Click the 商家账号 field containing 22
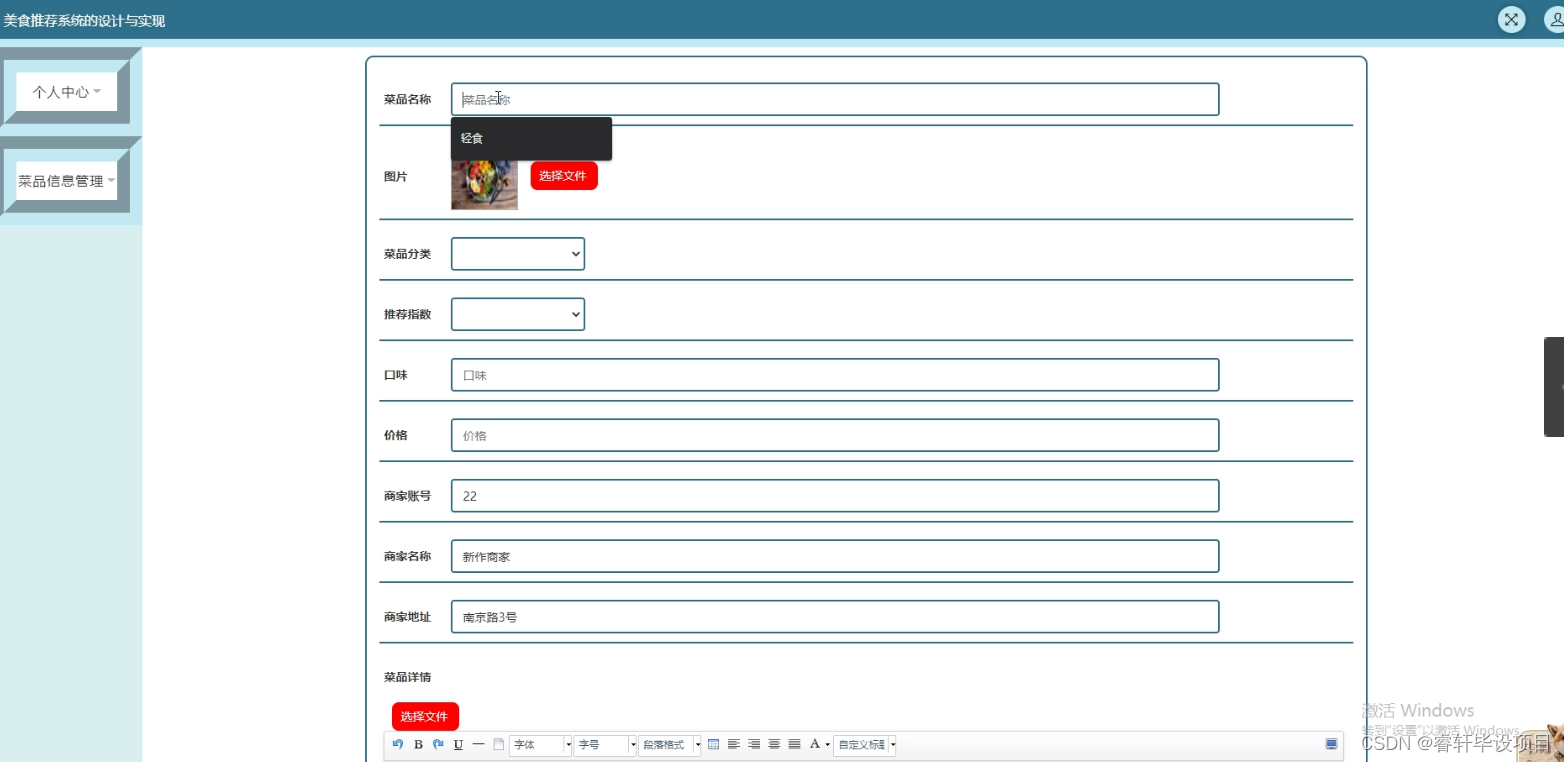 click(x=835, y=496)
